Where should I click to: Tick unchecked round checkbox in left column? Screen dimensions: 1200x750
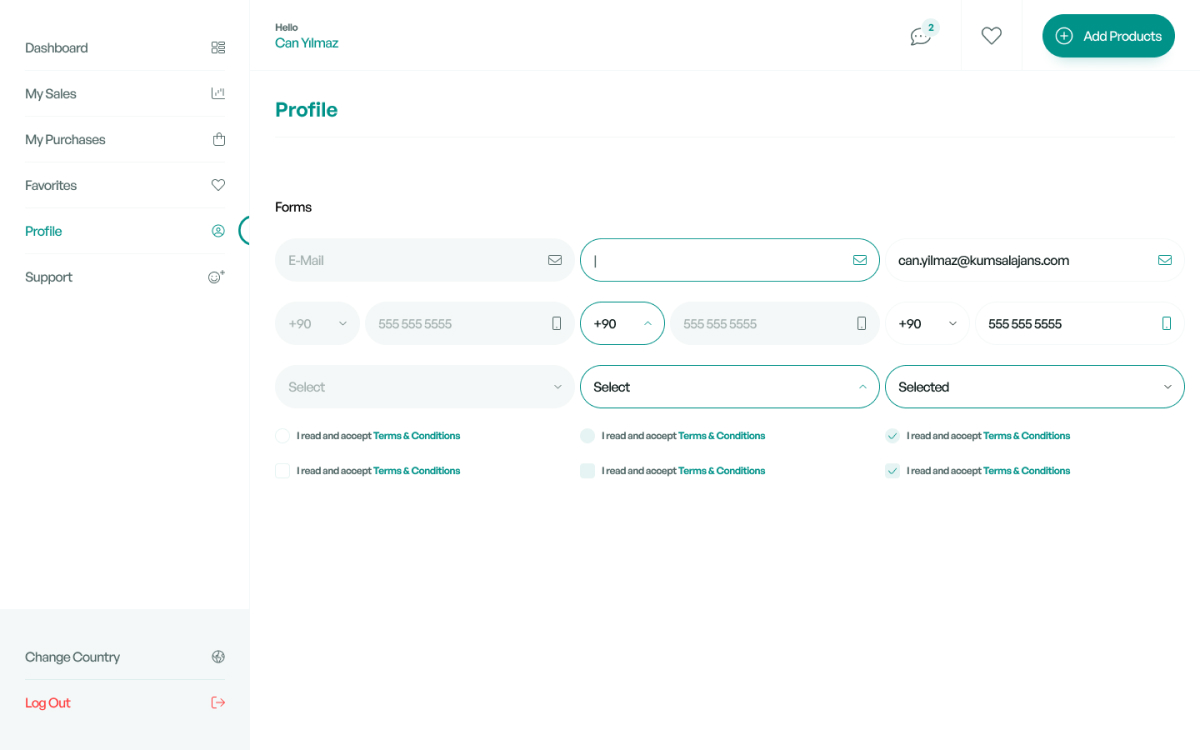click(282, 436)
